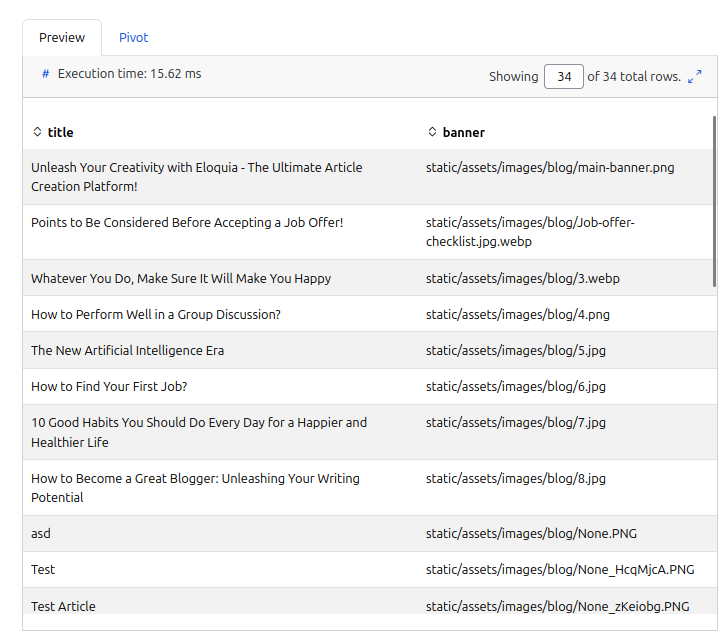Click the vertical scrollbar of results table
This screenshot has width=727, height=635.
coord(714,202)
